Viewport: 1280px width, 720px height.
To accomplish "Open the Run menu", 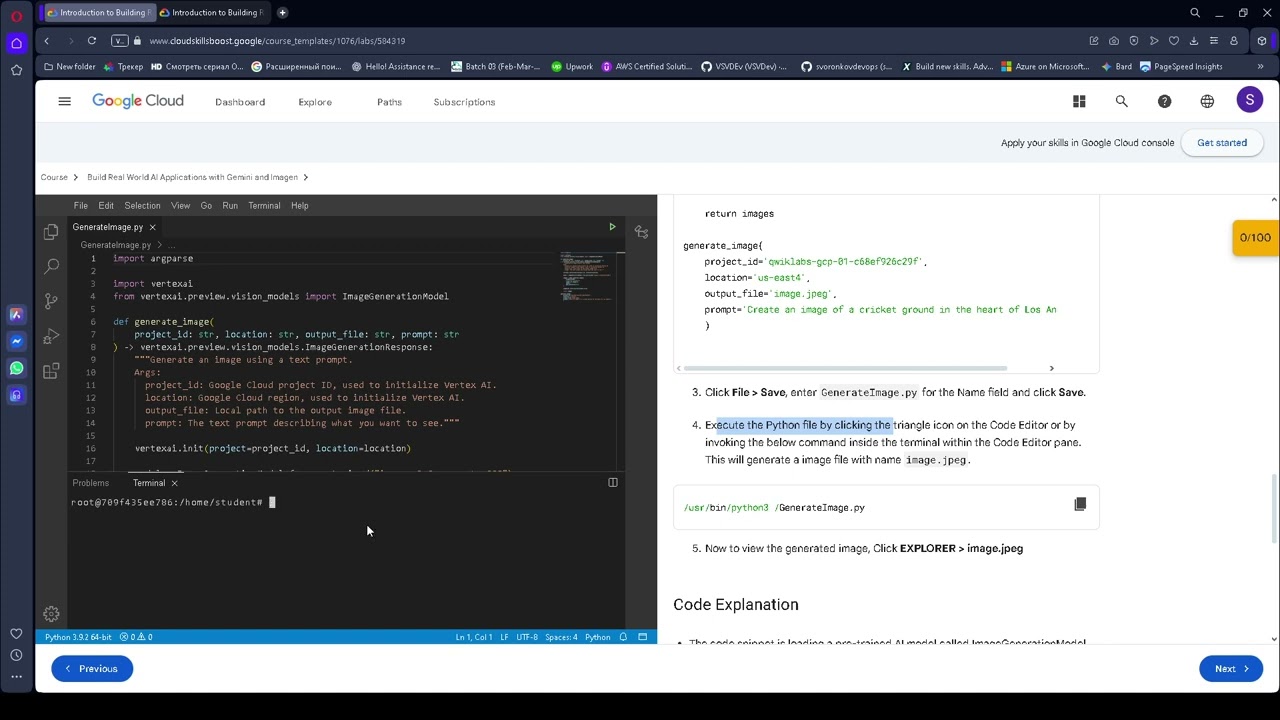I will click(230, 205).
